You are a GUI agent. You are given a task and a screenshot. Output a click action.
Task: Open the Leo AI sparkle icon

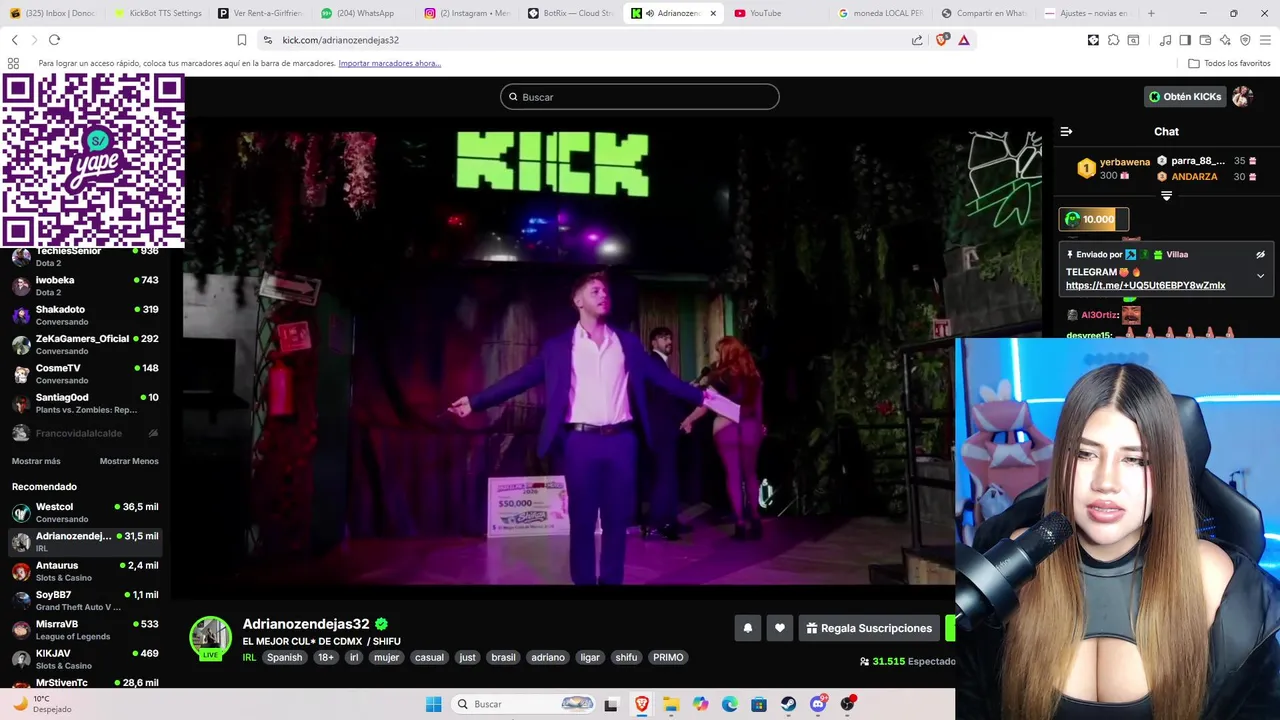point(1225,40)
